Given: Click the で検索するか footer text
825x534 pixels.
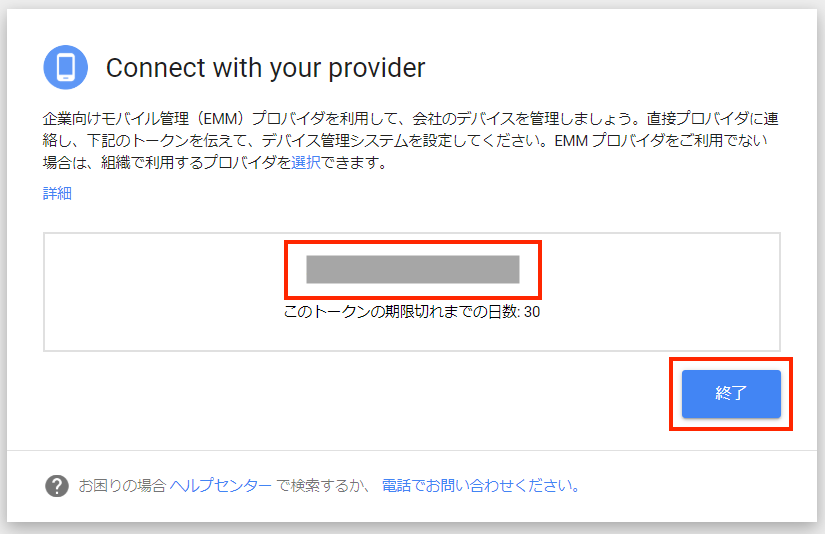Looking at the screenshot, I should tap(324, 486).
